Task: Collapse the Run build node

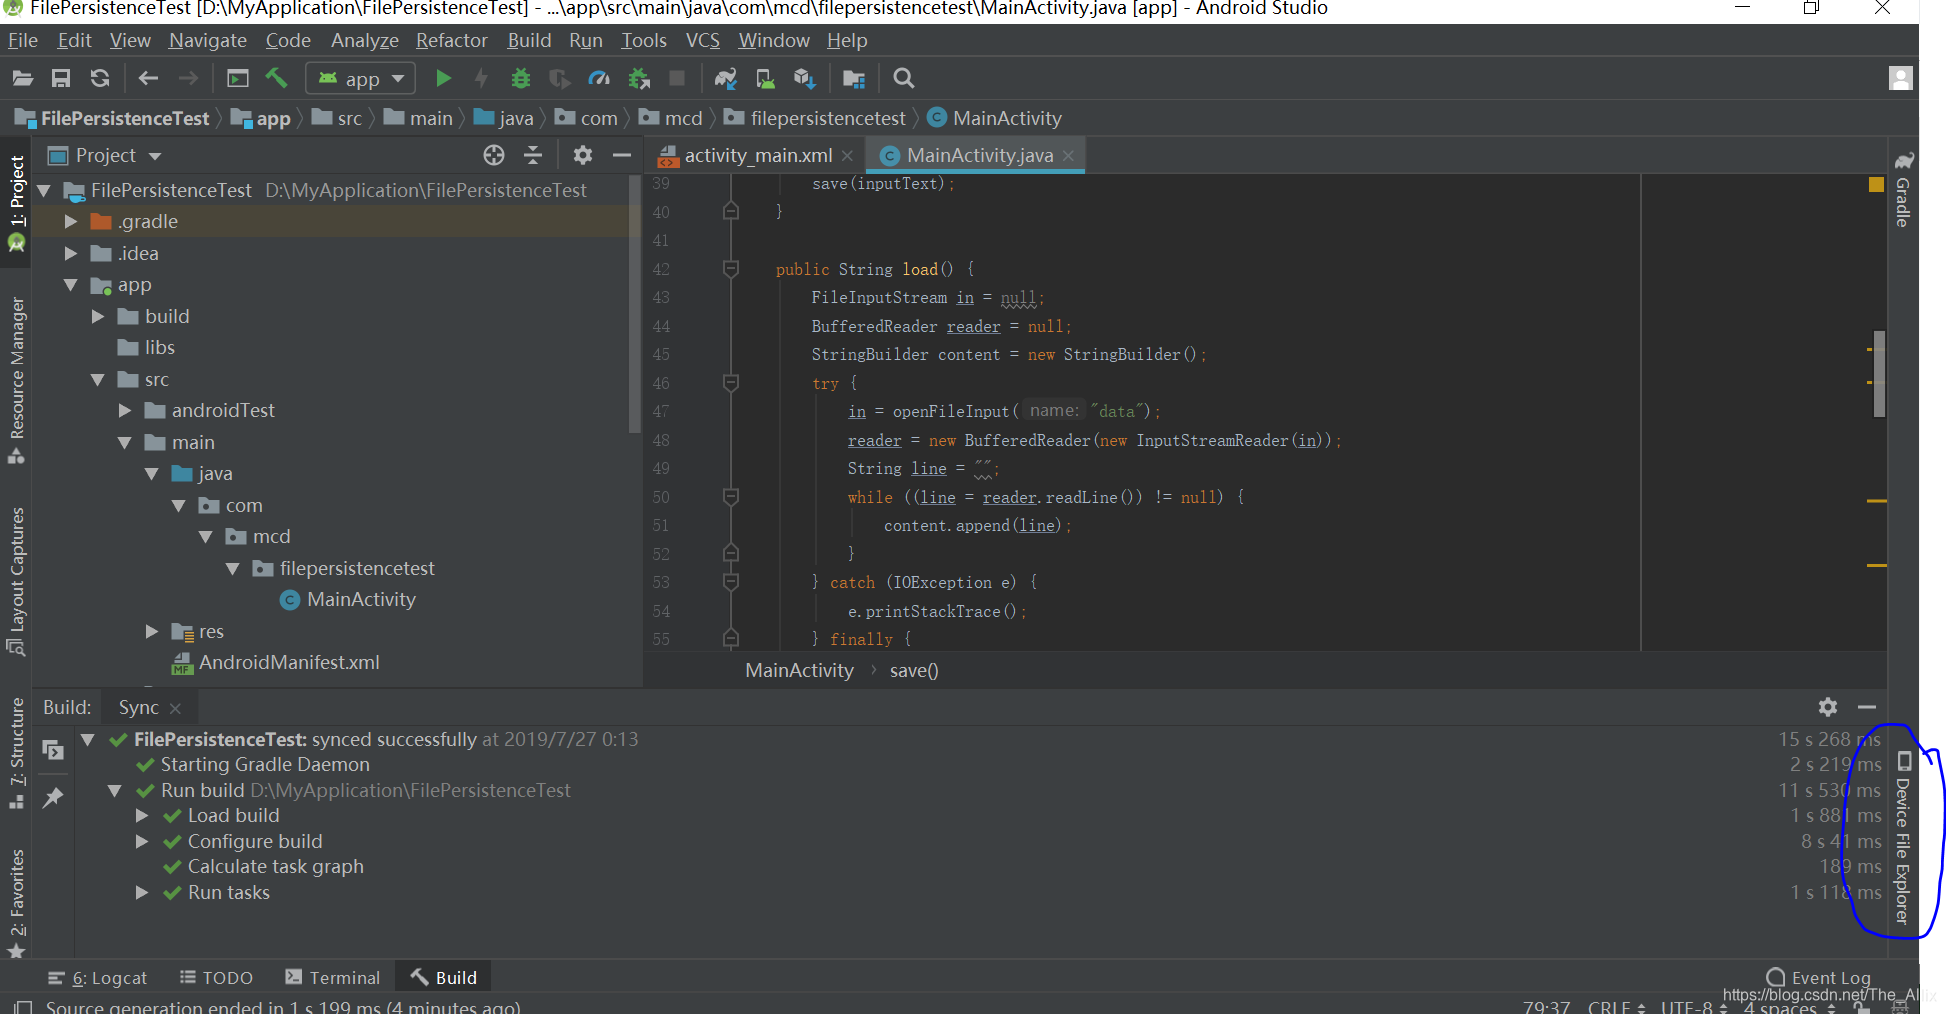Action: (115, 790)
